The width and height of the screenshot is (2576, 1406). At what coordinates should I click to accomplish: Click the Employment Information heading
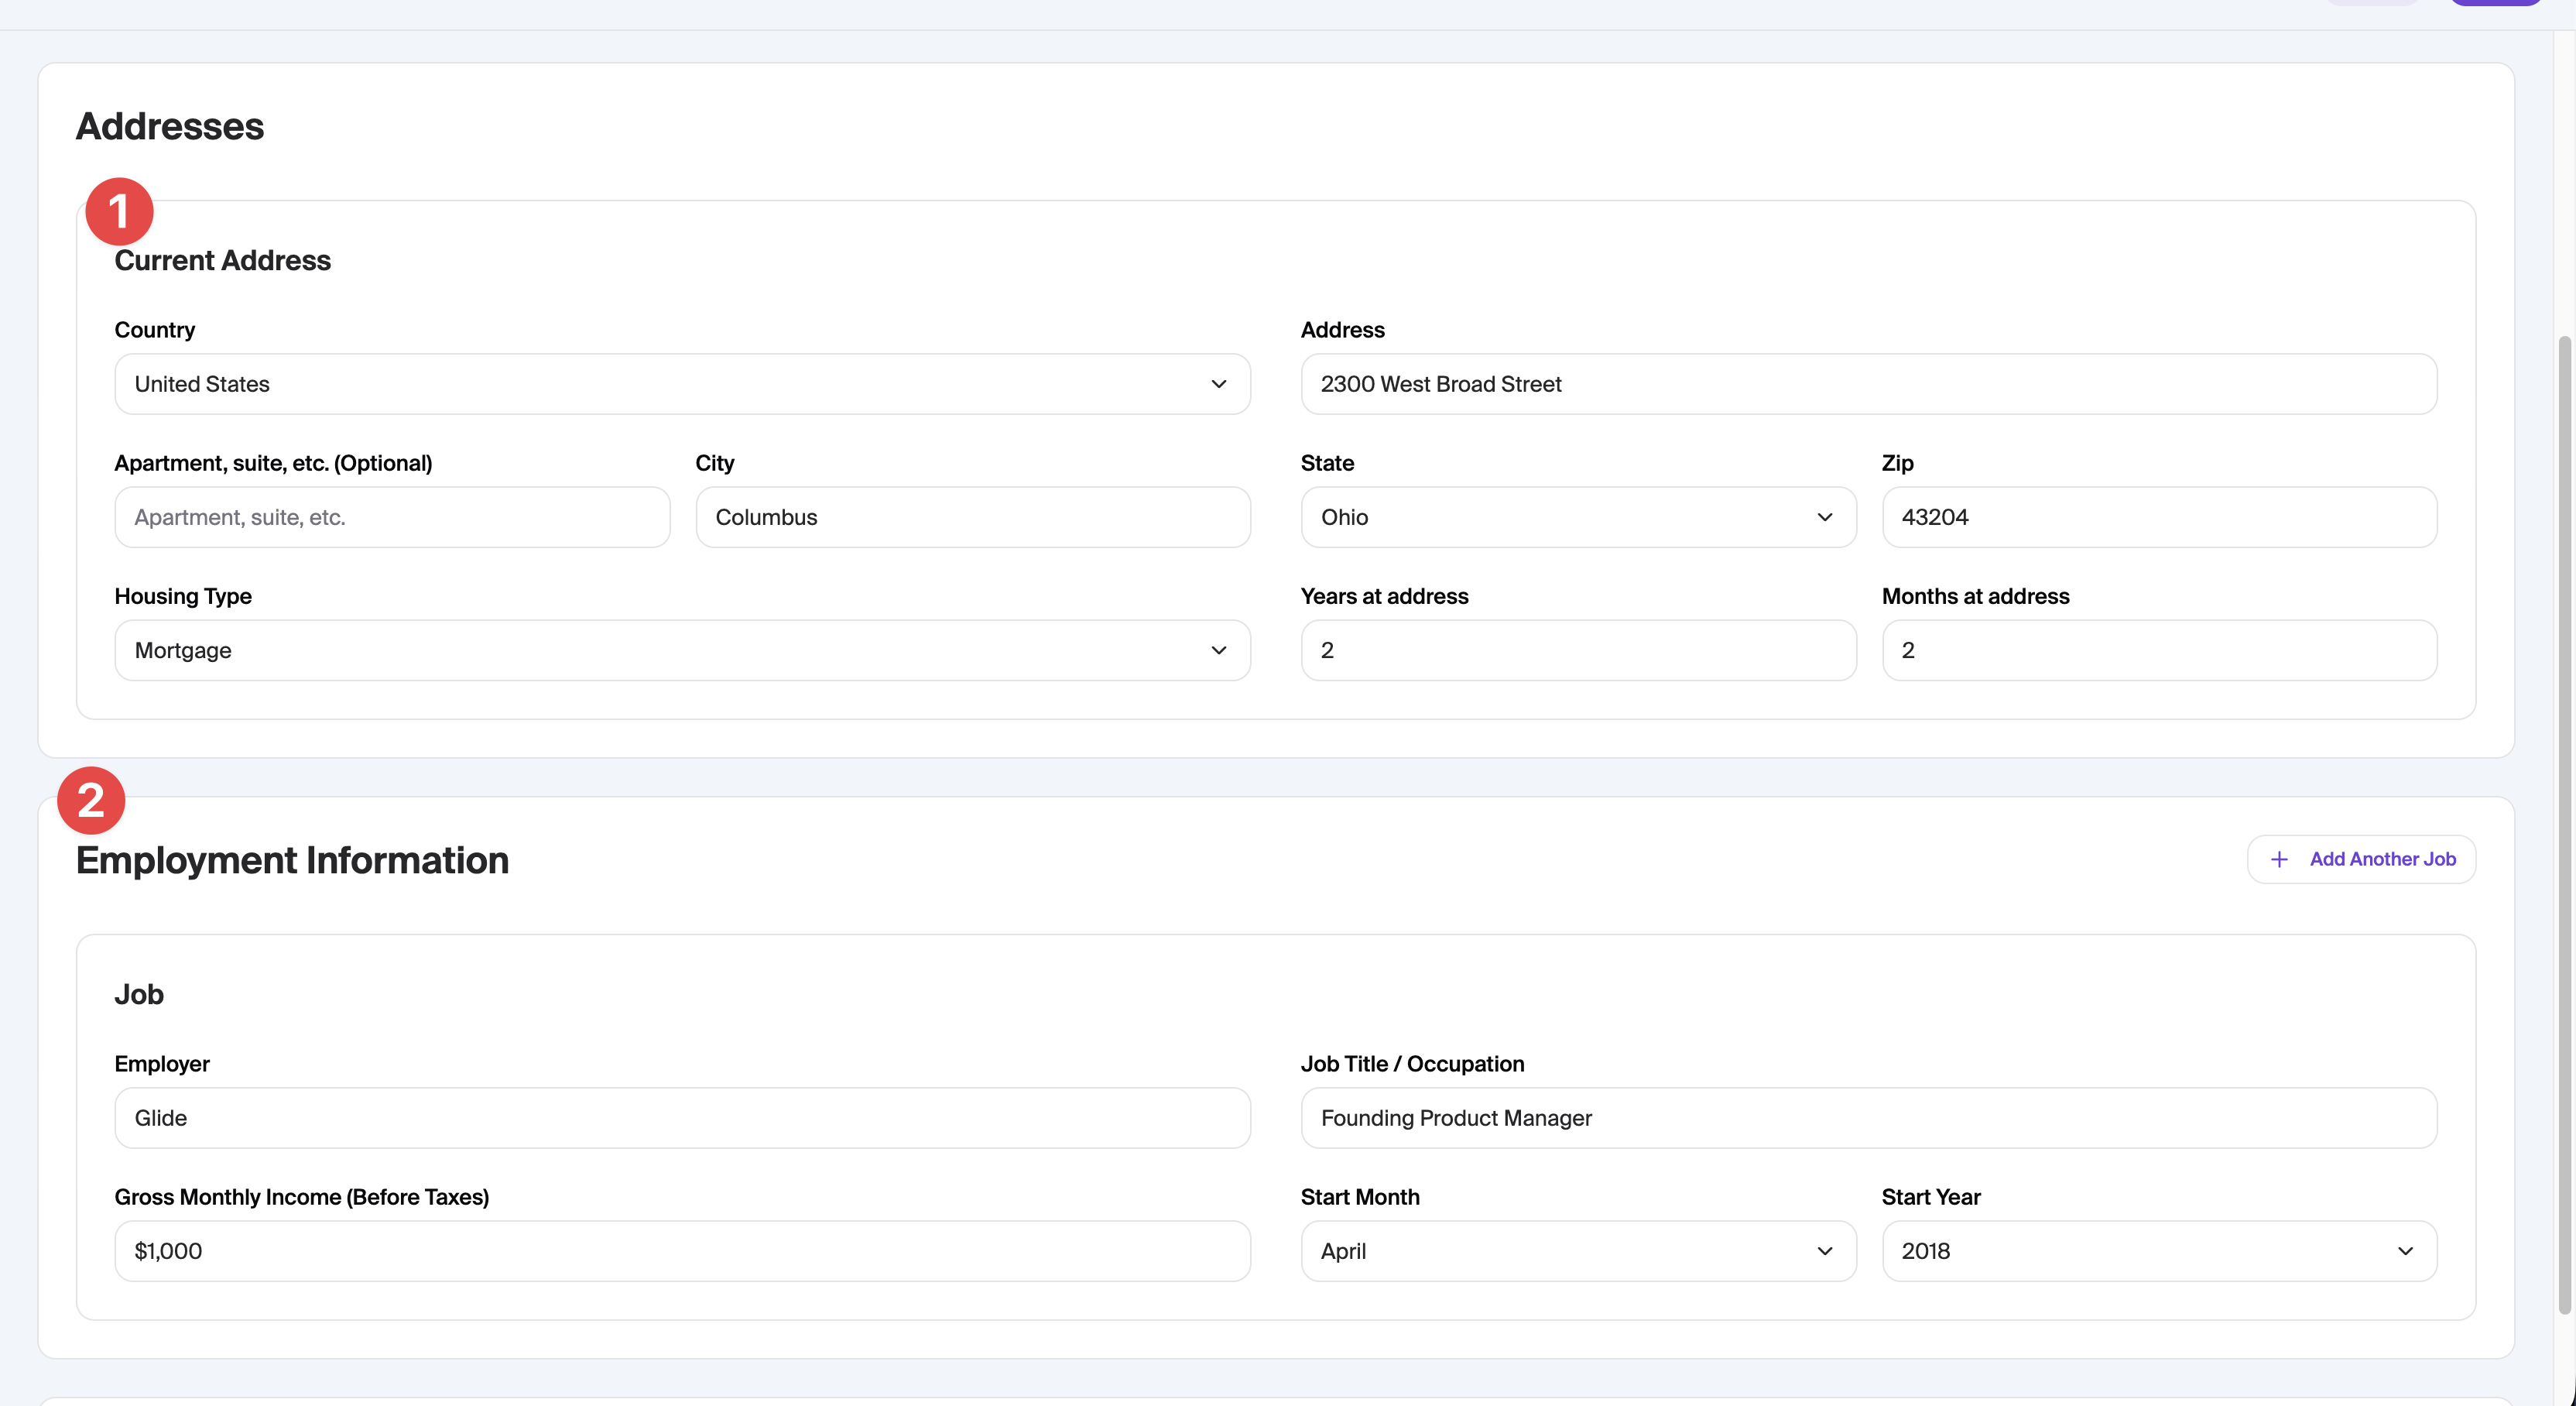(x=292, y=860)
